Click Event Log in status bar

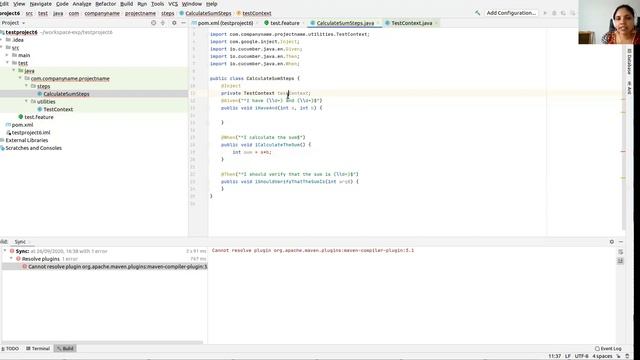pos(608,349)
